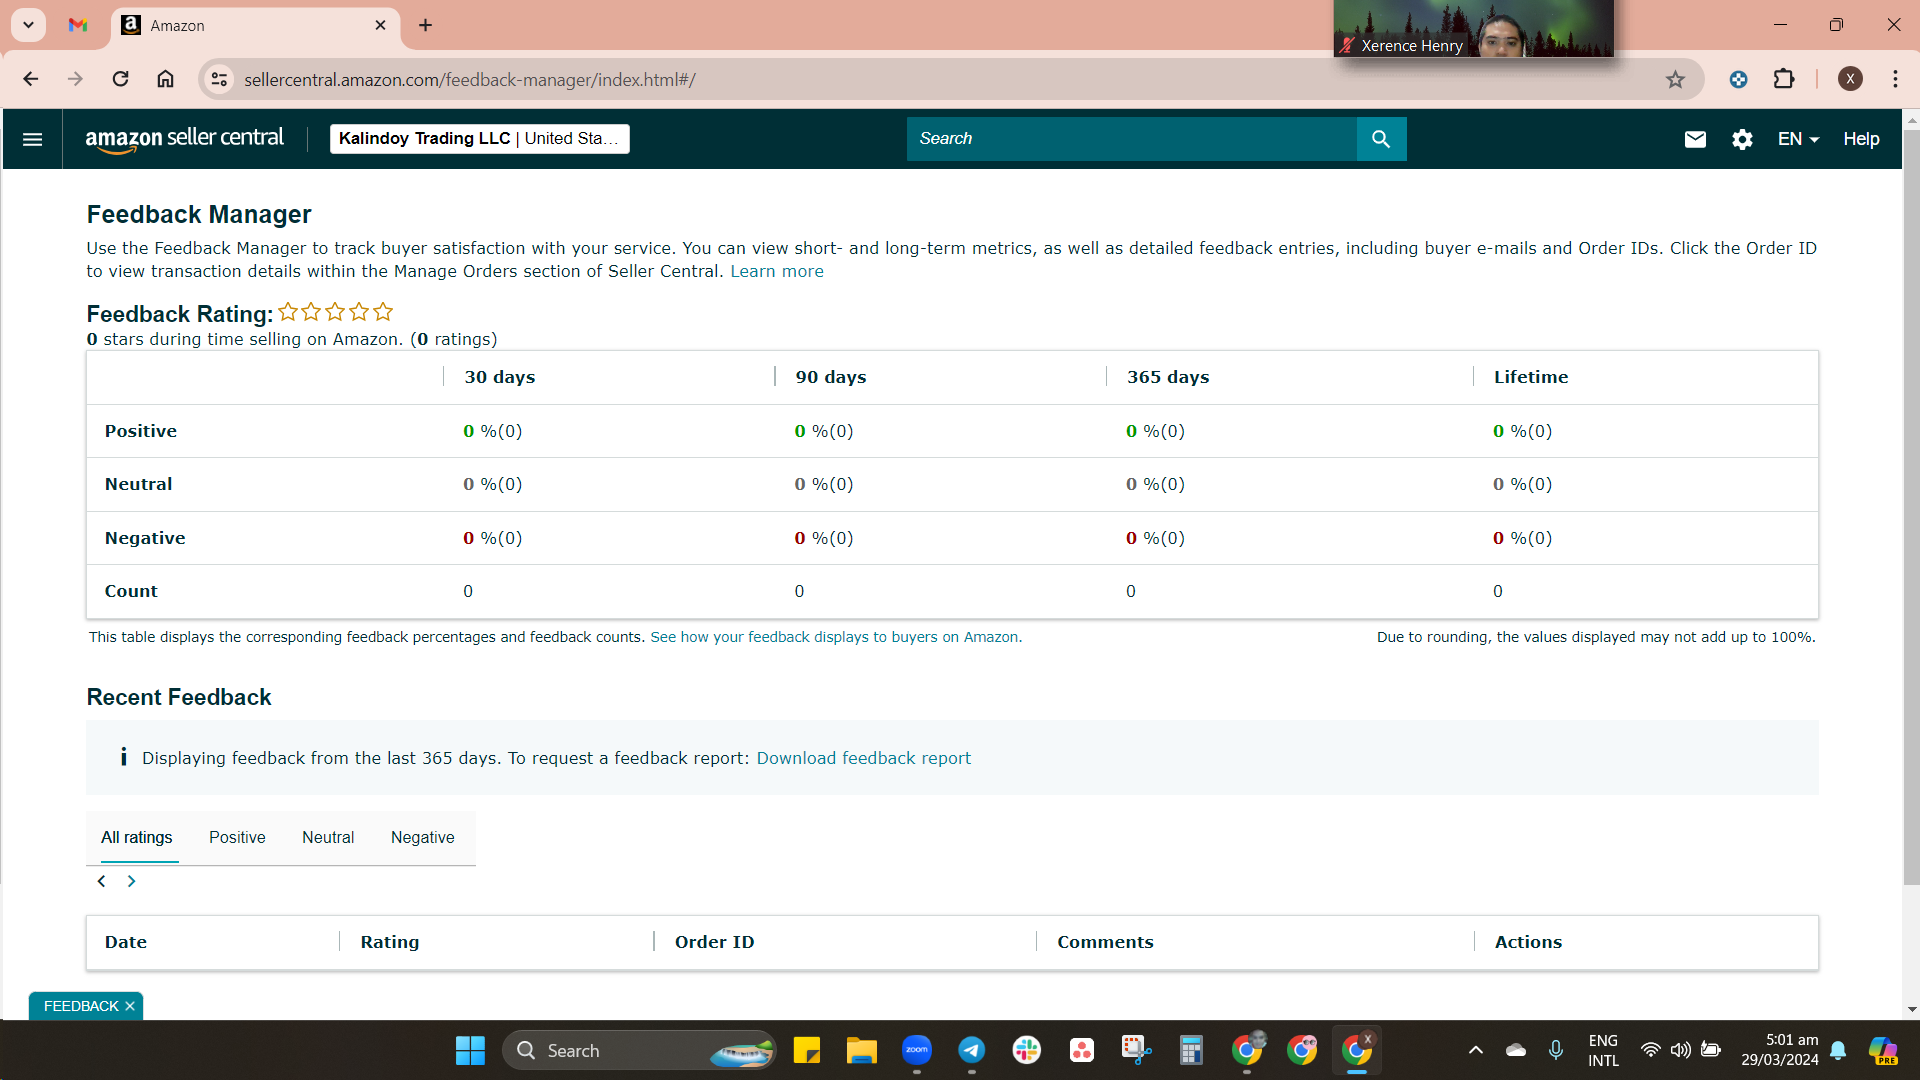Navigate back in browser
The width and height of the screenshot is (1920, 1080).
(31, 79)
